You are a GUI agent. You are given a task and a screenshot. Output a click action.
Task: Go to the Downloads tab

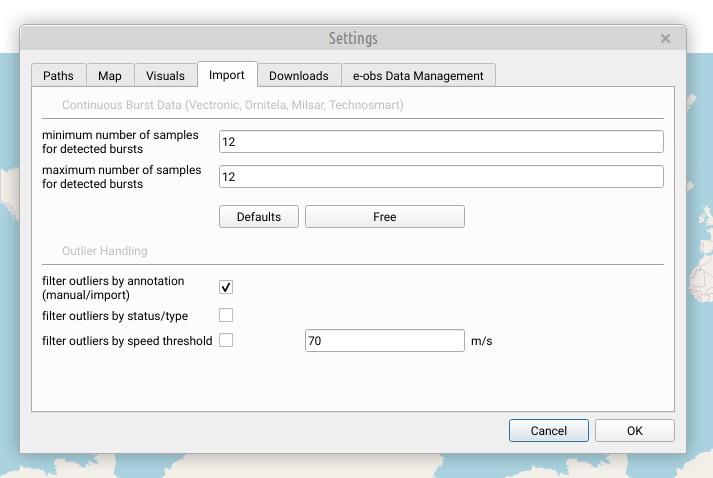pyautogui.click(x=299, y=75)
